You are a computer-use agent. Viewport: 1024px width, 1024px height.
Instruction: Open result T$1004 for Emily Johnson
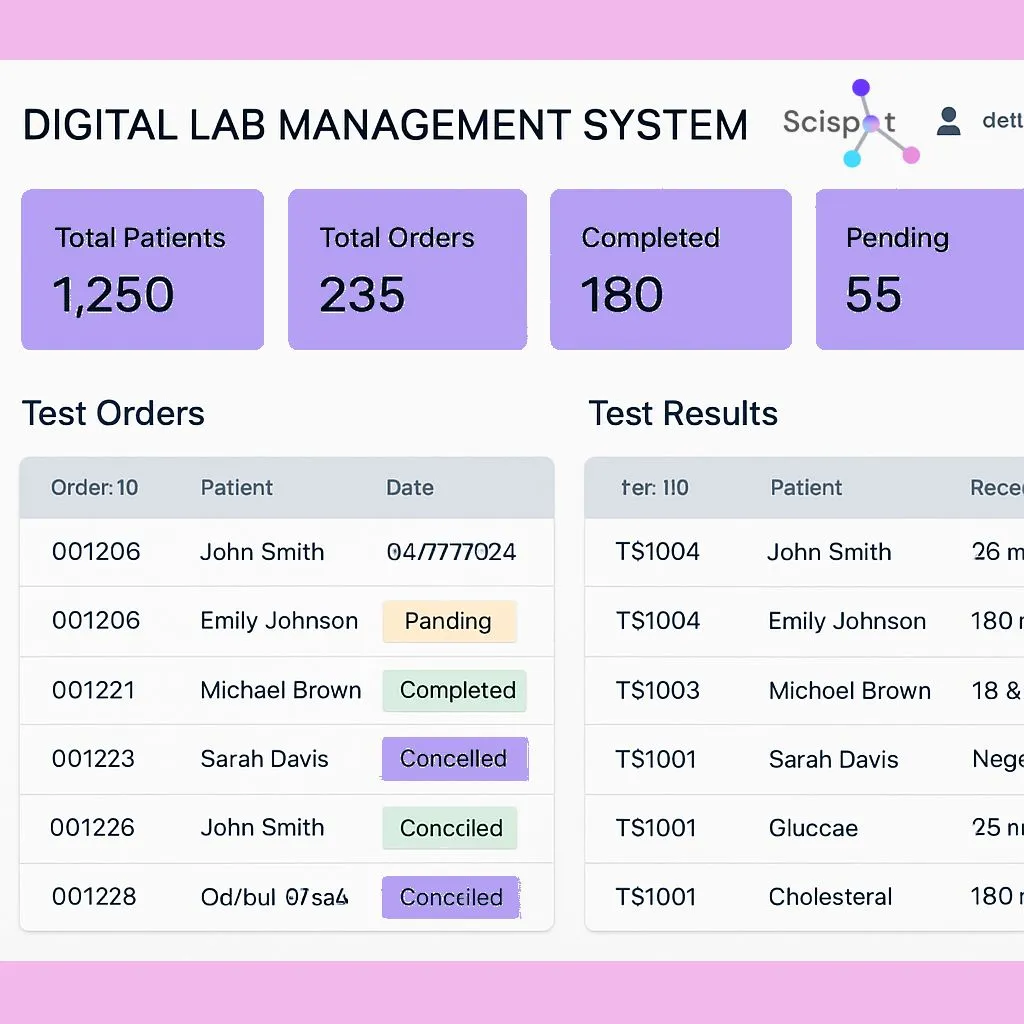pos(658,620)
